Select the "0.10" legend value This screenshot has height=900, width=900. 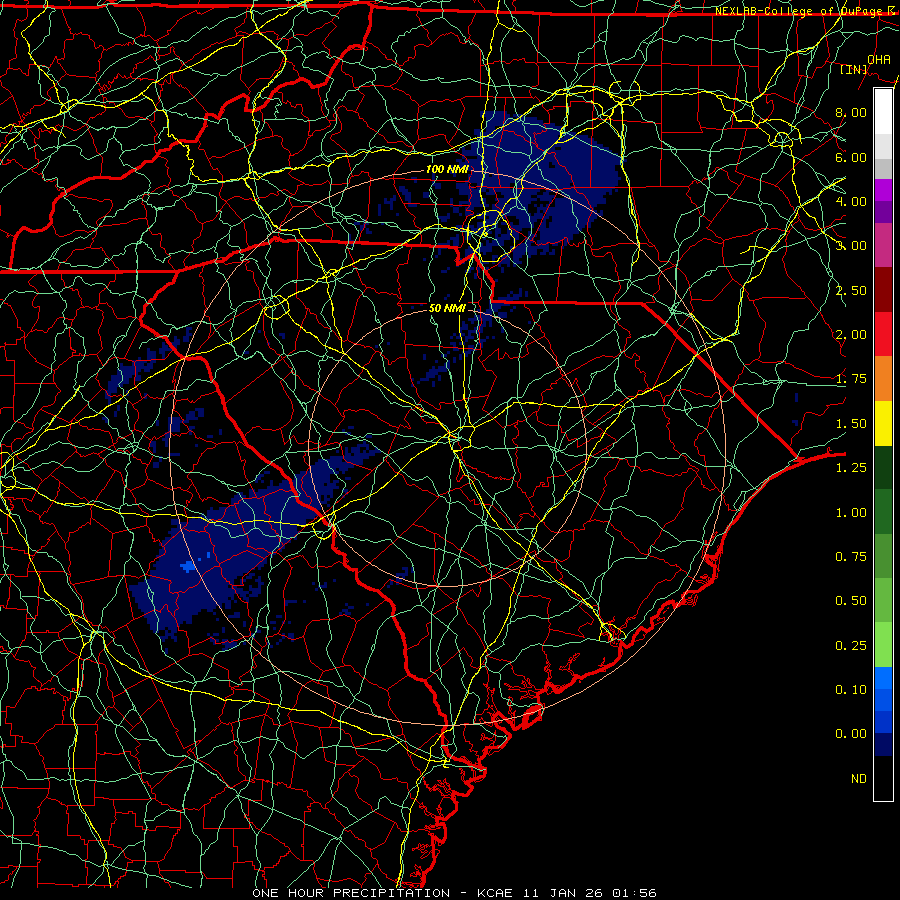point(851,690)
